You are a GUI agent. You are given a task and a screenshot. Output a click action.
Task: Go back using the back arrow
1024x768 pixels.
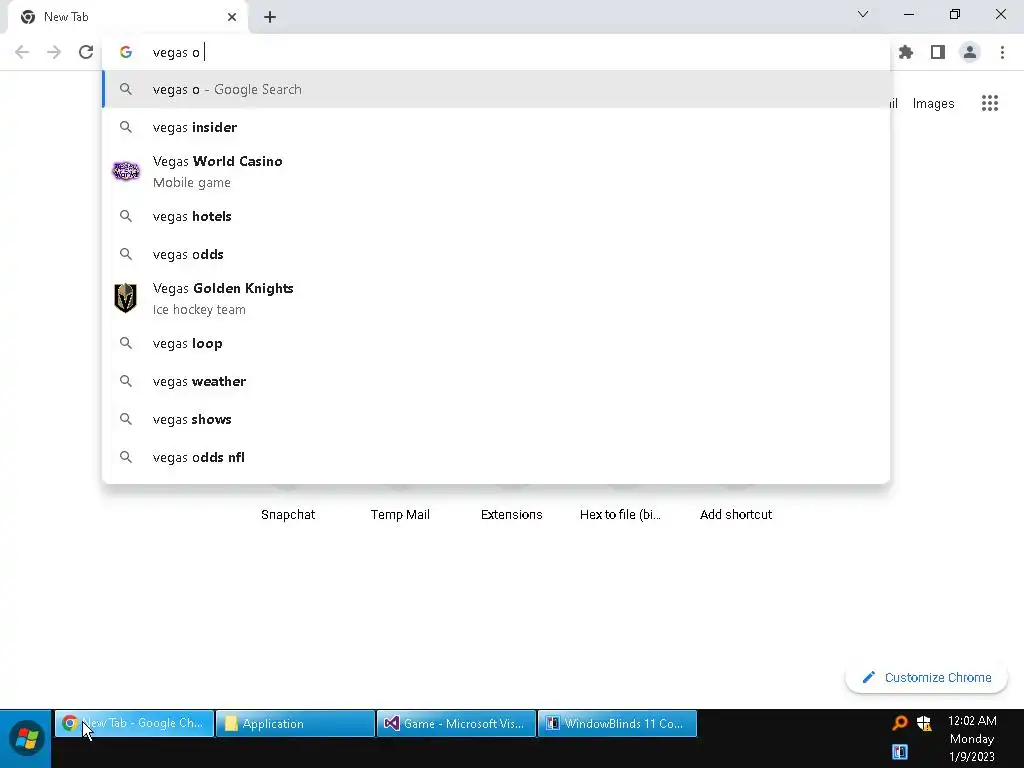click(x=22, y=52)
